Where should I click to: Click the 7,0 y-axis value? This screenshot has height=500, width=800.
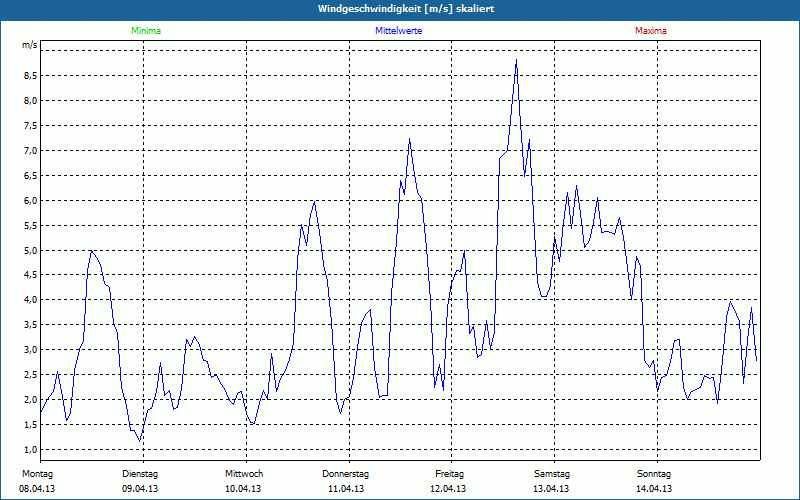tap(30, 151)
